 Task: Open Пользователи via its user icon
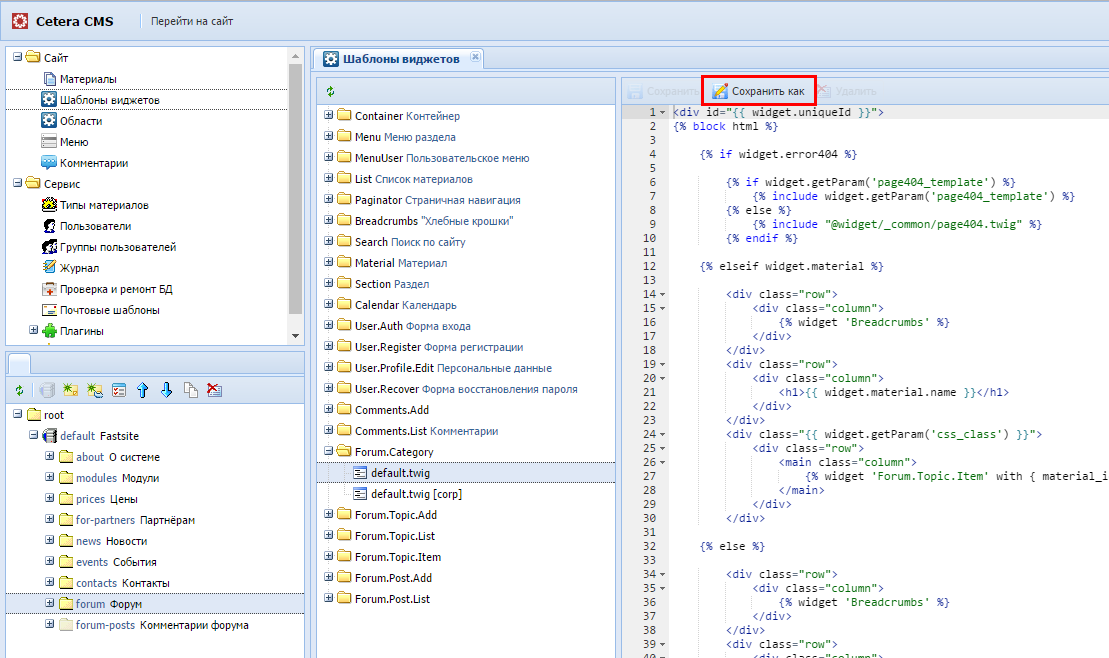click(49, 226)
